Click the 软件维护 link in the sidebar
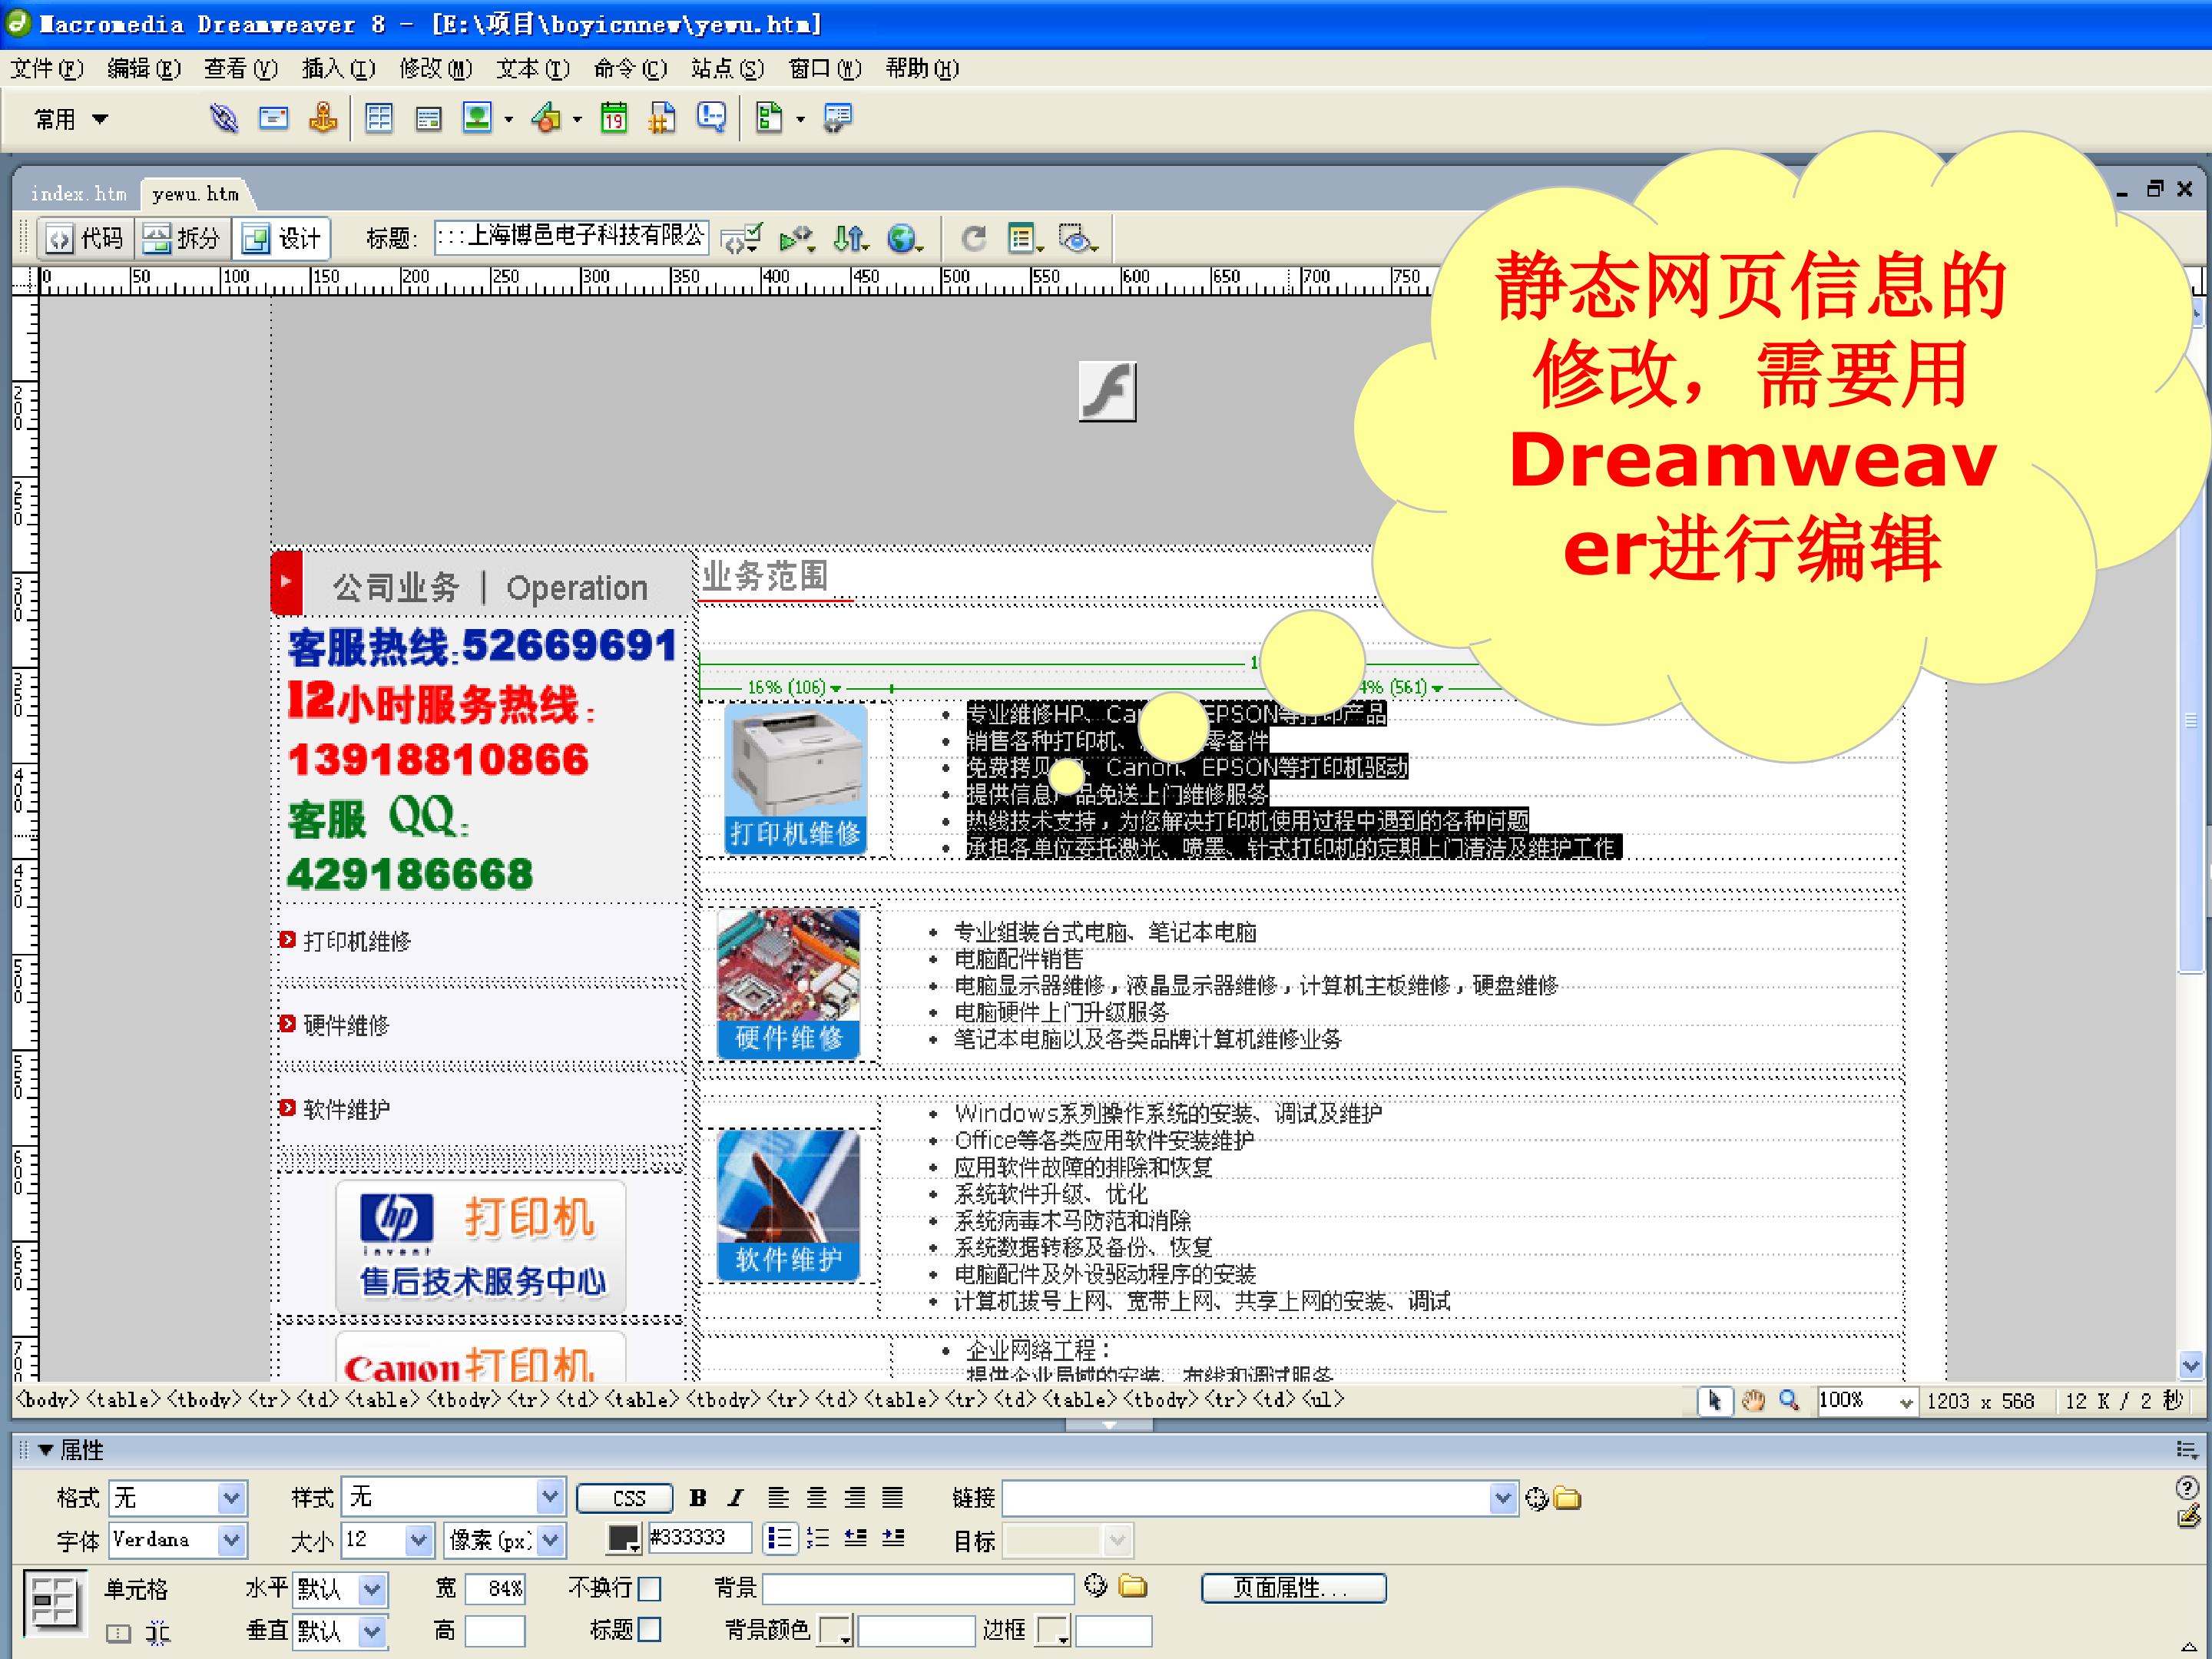This screenshot has width=2212, height=1659. [x=346, y=1109]
